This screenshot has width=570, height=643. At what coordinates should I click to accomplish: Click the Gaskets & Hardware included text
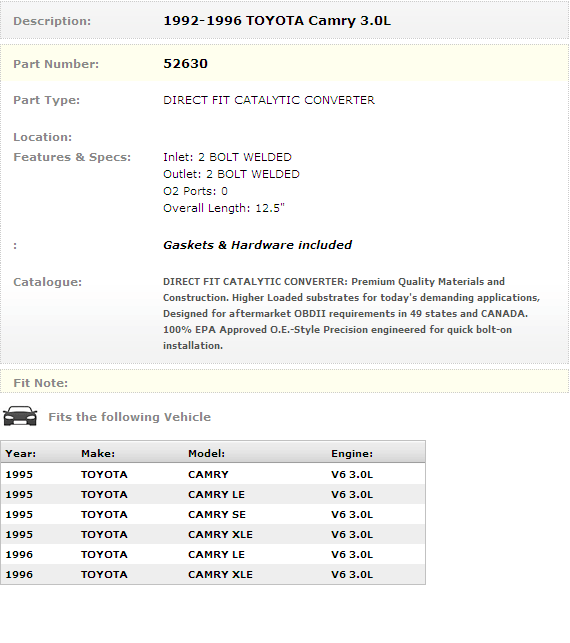[257, 245]
